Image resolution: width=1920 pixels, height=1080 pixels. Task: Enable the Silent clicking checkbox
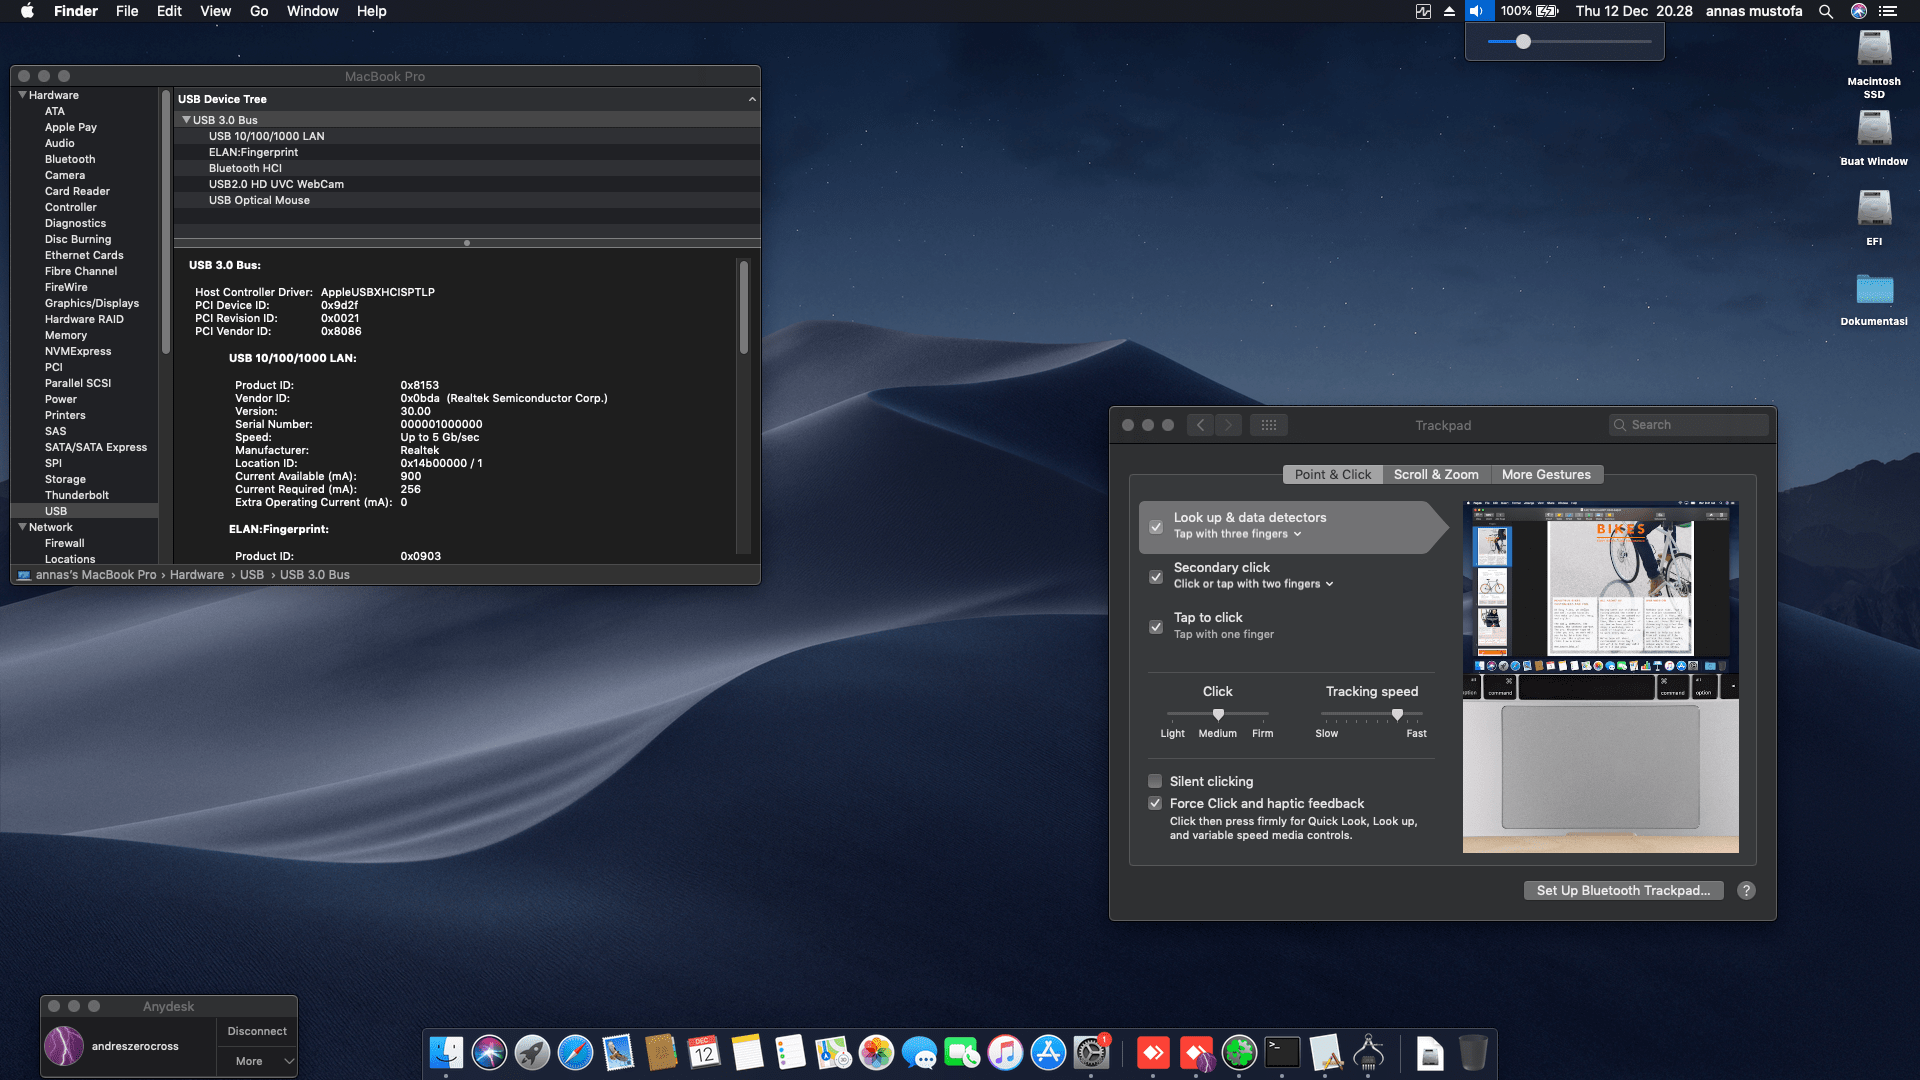pos(1155,781)
